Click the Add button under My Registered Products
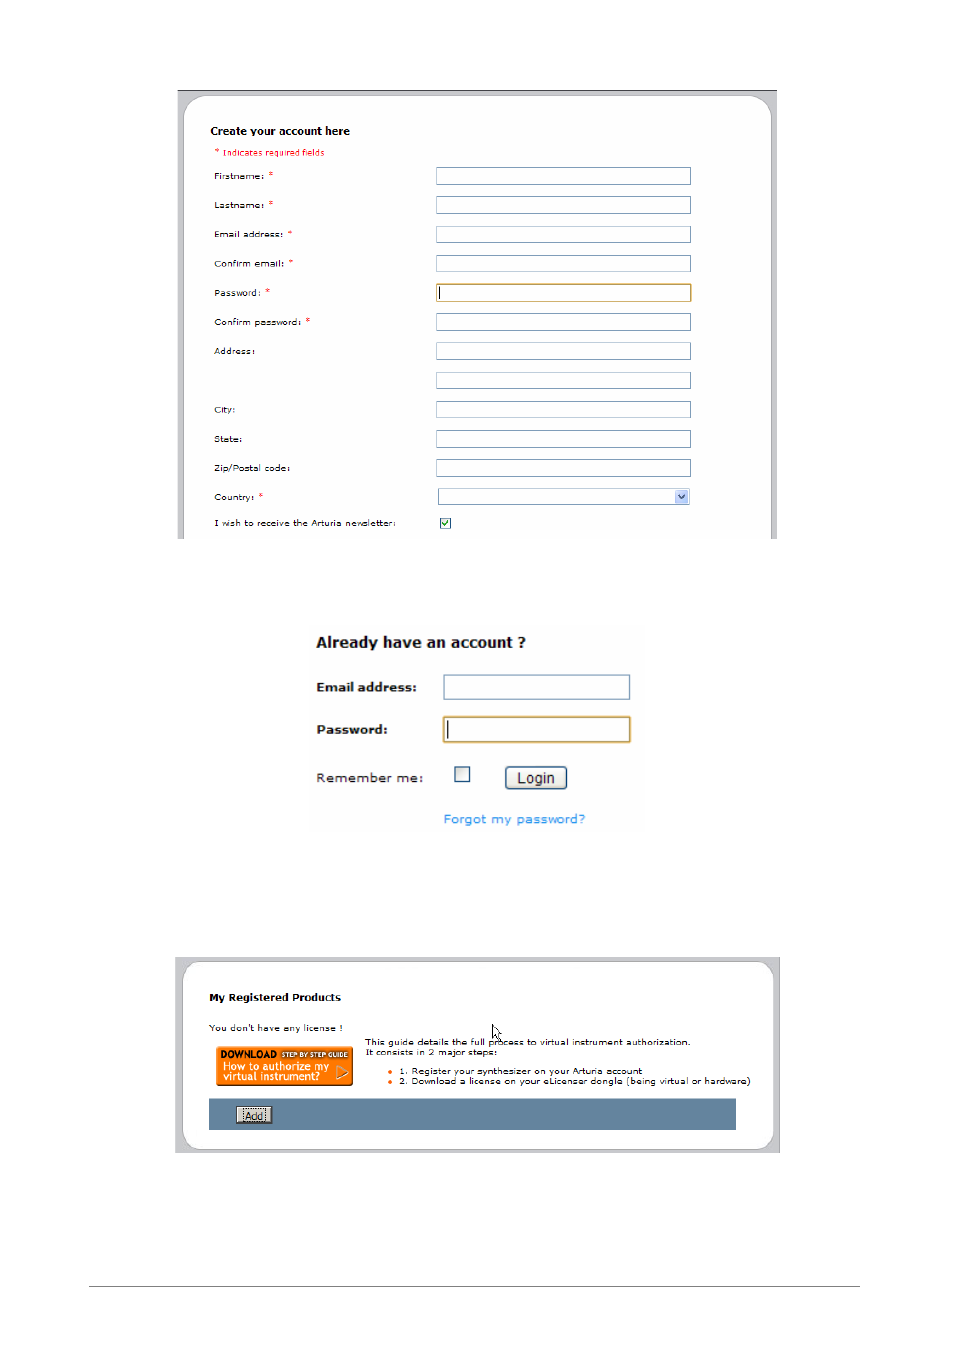This screenshot has width=954, height=1350. tap(254, 1116)
